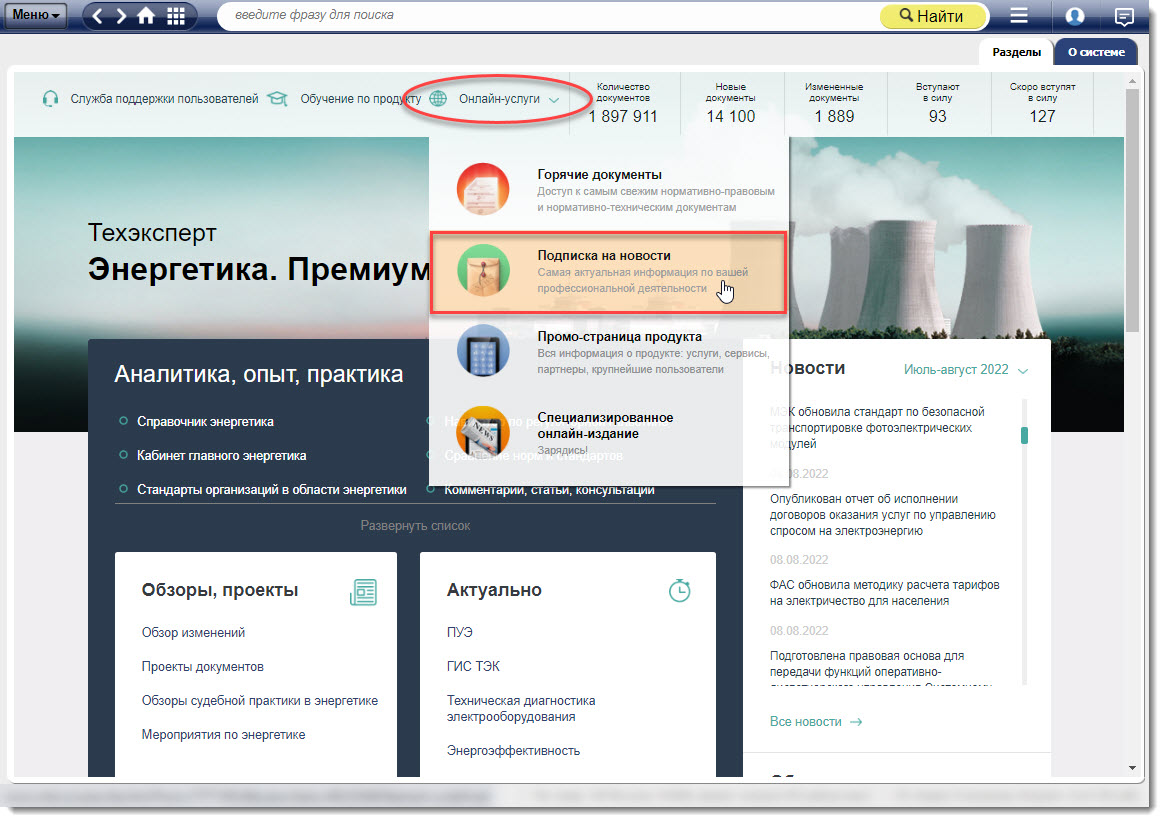Open Комментарии, статьи, консультации link

point(549,490)
